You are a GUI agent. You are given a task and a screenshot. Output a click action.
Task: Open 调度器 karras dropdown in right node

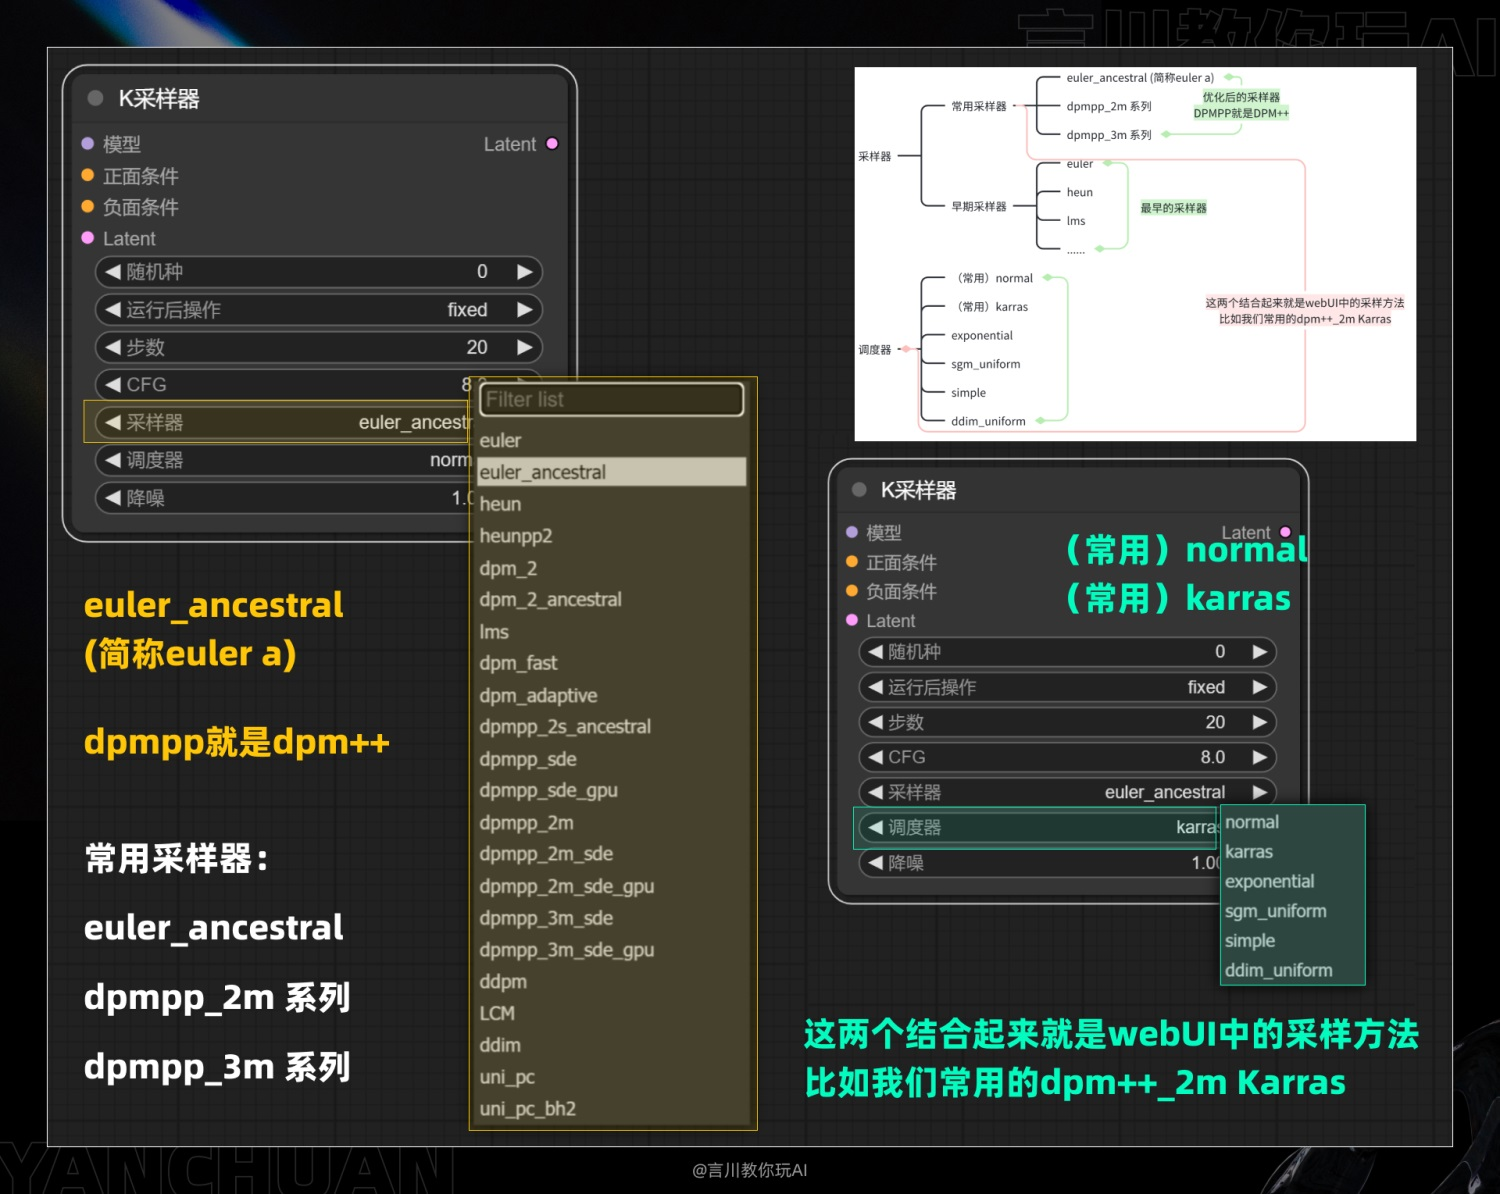point(1040,827)
